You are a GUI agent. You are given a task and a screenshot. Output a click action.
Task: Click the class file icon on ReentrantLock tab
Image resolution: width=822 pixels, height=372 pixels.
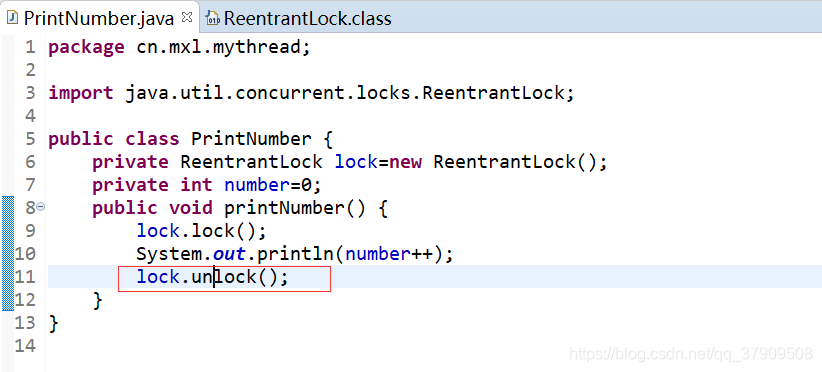[x=213, y=19]
